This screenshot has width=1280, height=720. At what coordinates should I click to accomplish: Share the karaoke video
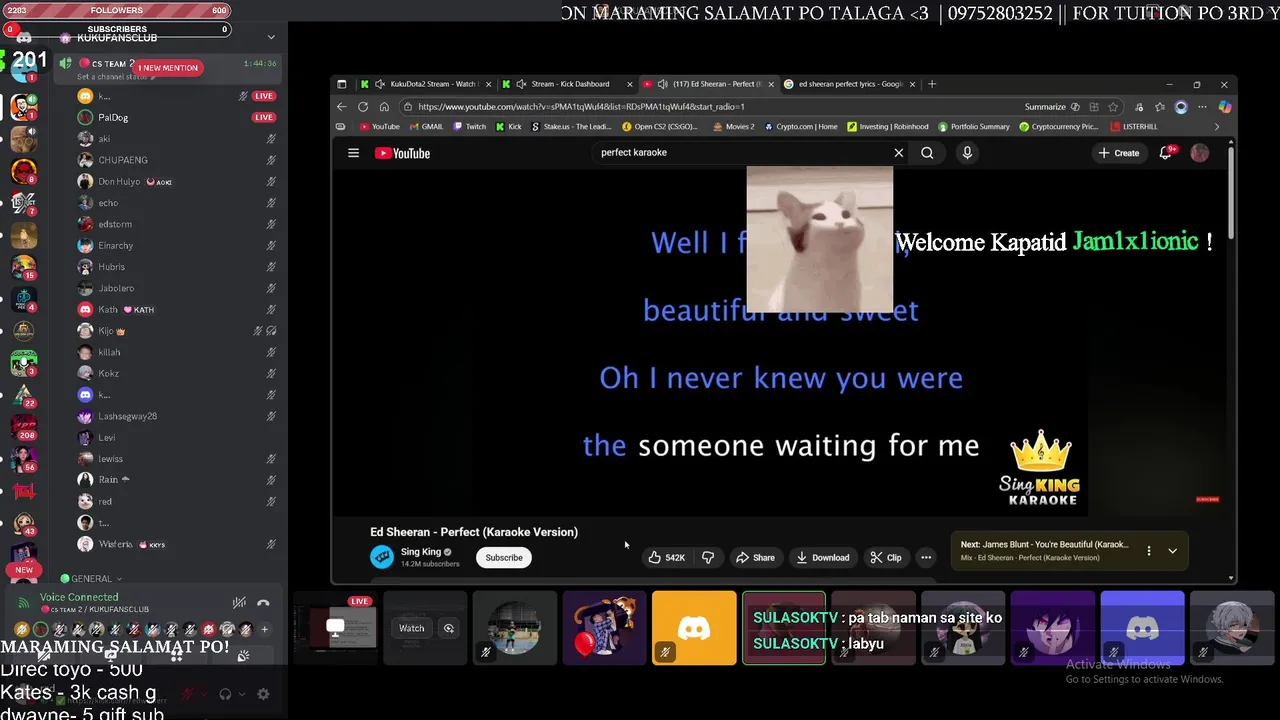point(755,557)
